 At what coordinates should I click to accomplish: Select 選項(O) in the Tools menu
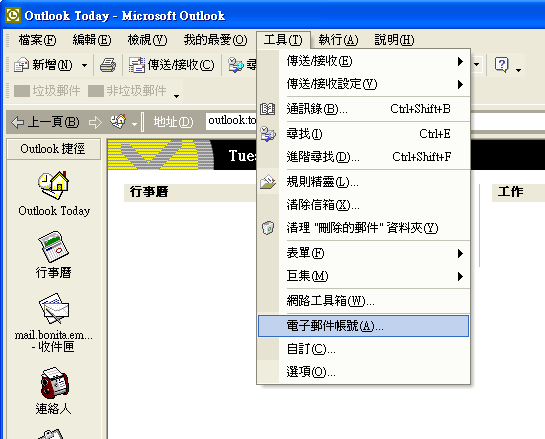[364, 372]
